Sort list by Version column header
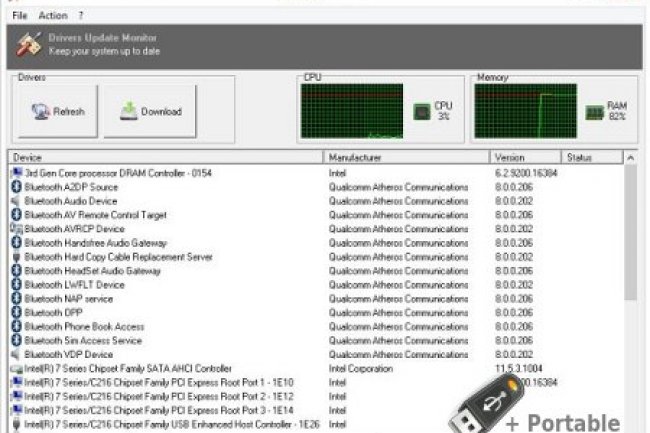 point(524,158)
